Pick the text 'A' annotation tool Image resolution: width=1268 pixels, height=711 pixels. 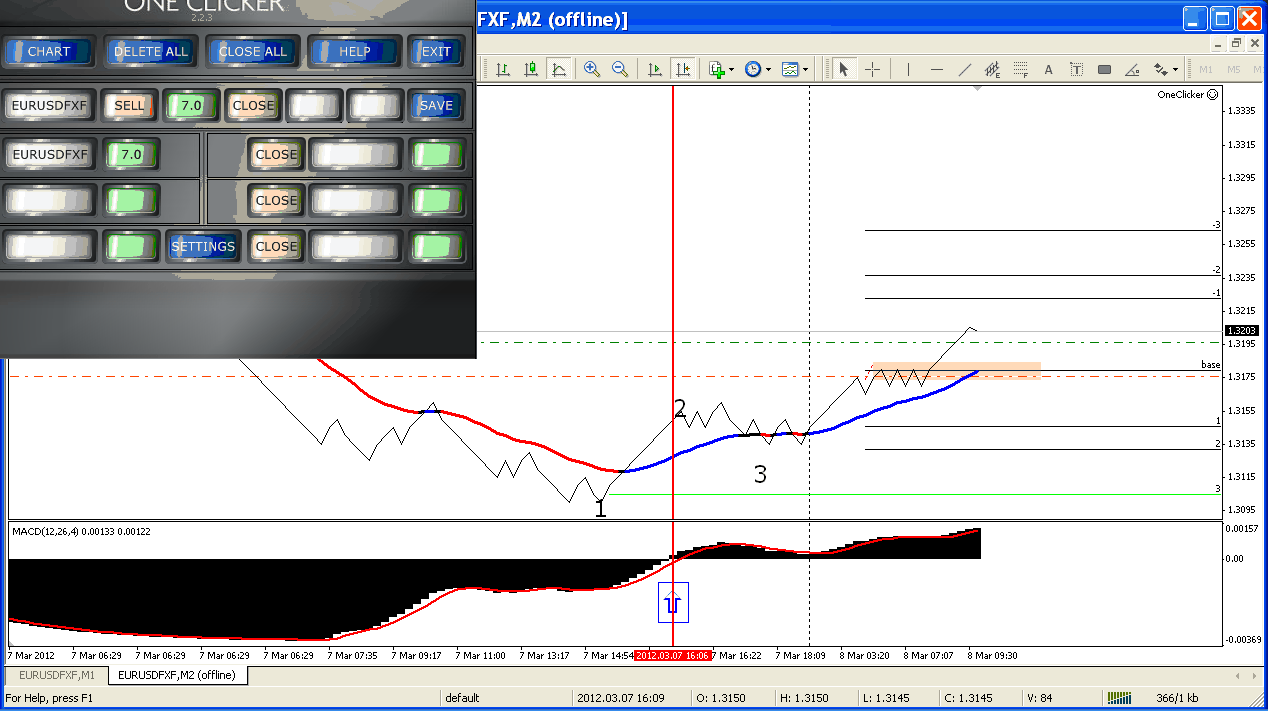pos(1048,69)
